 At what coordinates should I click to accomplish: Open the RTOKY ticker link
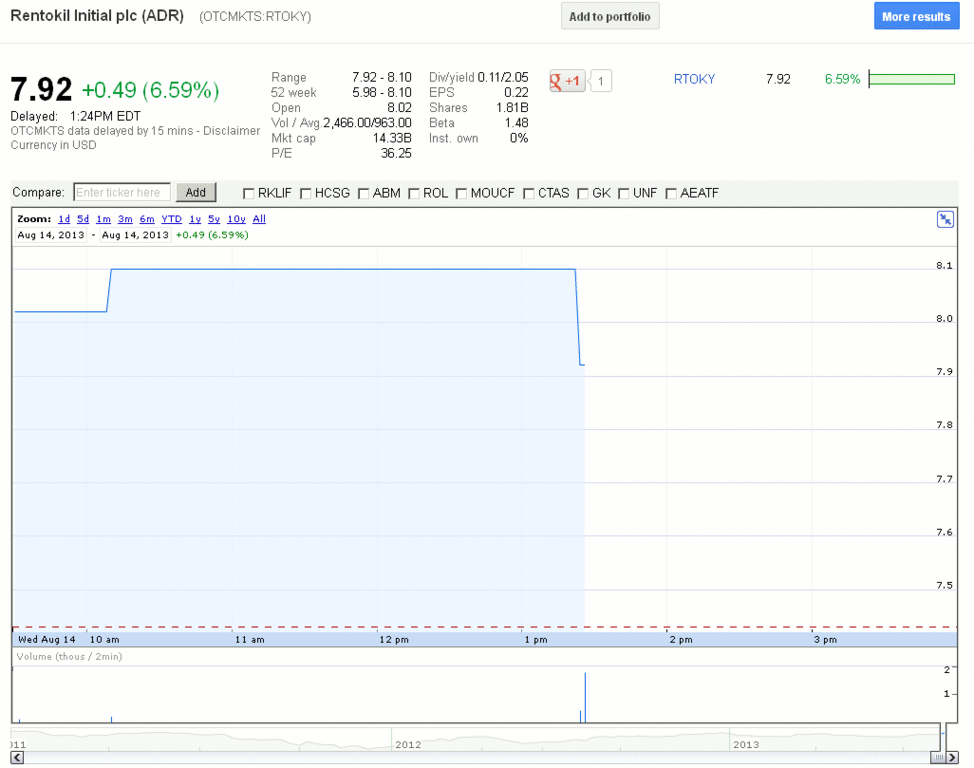pos(694,79)
